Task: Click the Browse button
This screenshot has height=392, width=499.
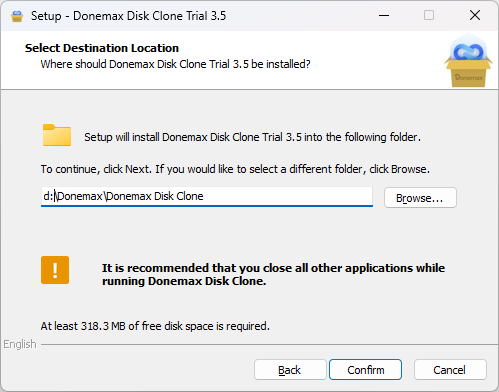Action: pyautogui.click(x=420, y=198)
